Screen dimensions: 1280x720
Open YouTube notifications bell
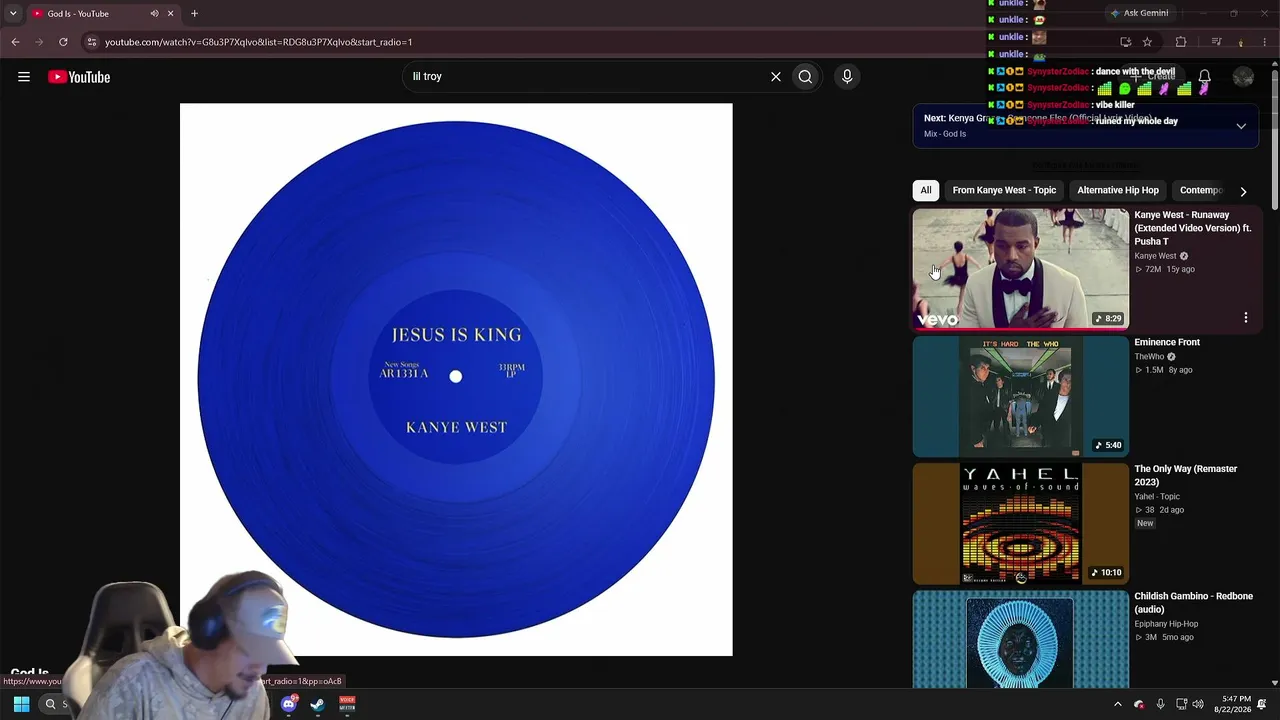click(1205, 77)
